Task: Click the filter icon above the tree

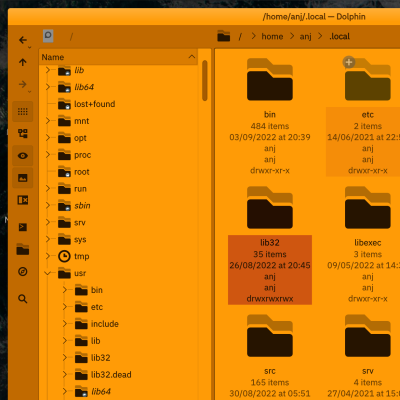Action: click(48, 36)
